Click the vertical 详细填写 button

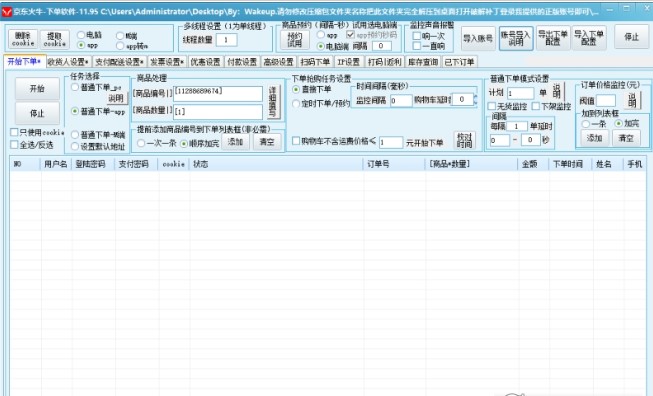coord(272,102)
